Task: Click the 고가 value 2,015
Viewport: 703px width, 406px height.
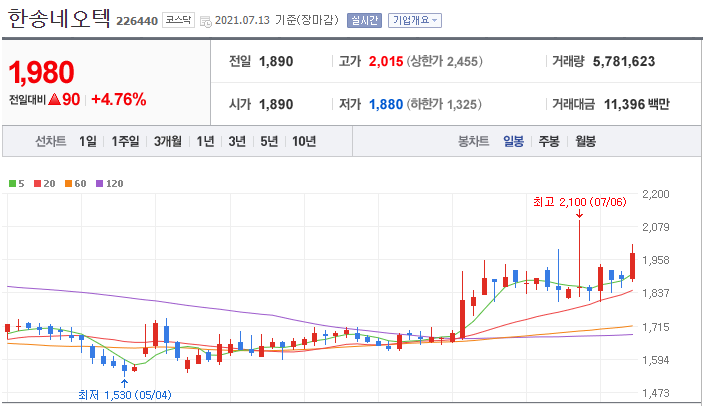Action: (386, 61)
